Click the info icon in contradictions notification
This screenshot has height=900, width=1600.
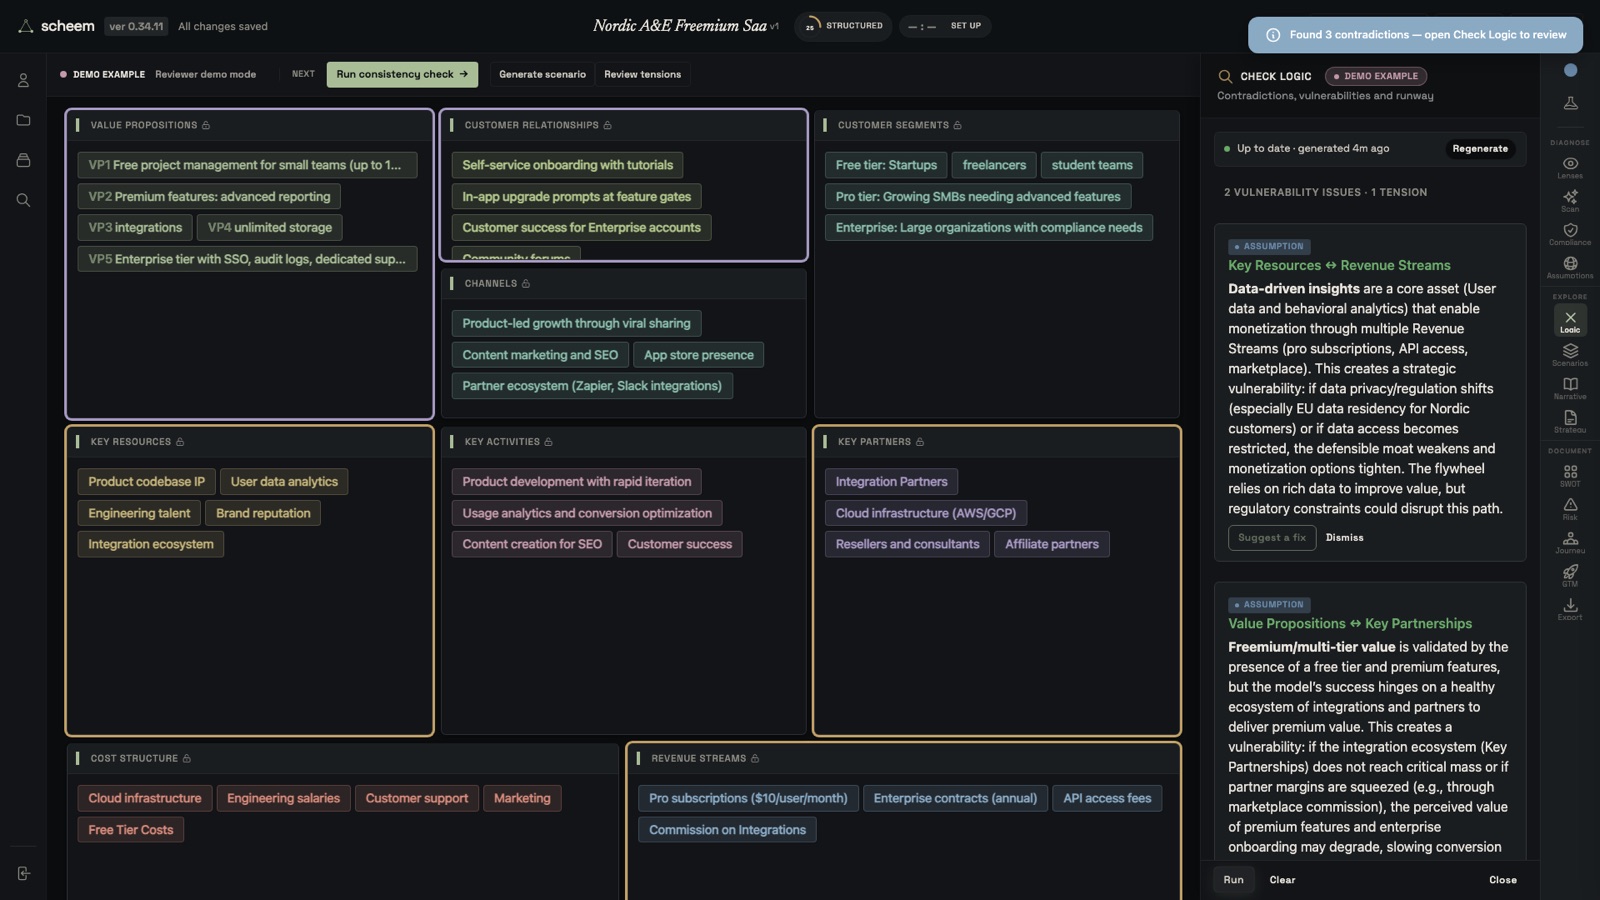pos(1273,35)
